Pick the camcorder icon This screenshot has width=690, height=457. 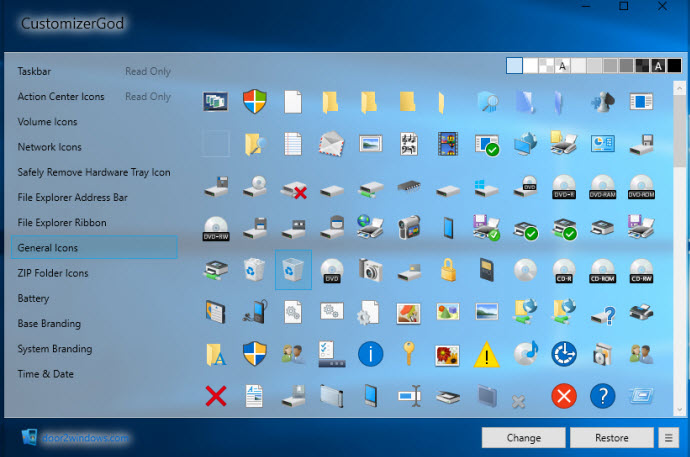(409, 227)
